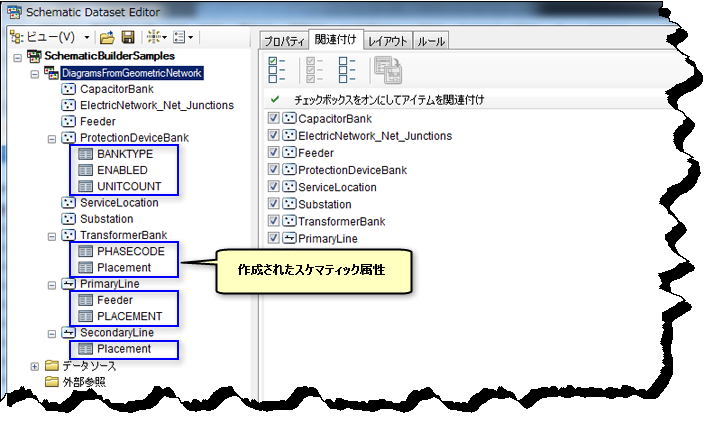720x438 pixels.
Task: Collapse the TransformerBank tree node
Action: pyautogui.click(x=51, y=236)
